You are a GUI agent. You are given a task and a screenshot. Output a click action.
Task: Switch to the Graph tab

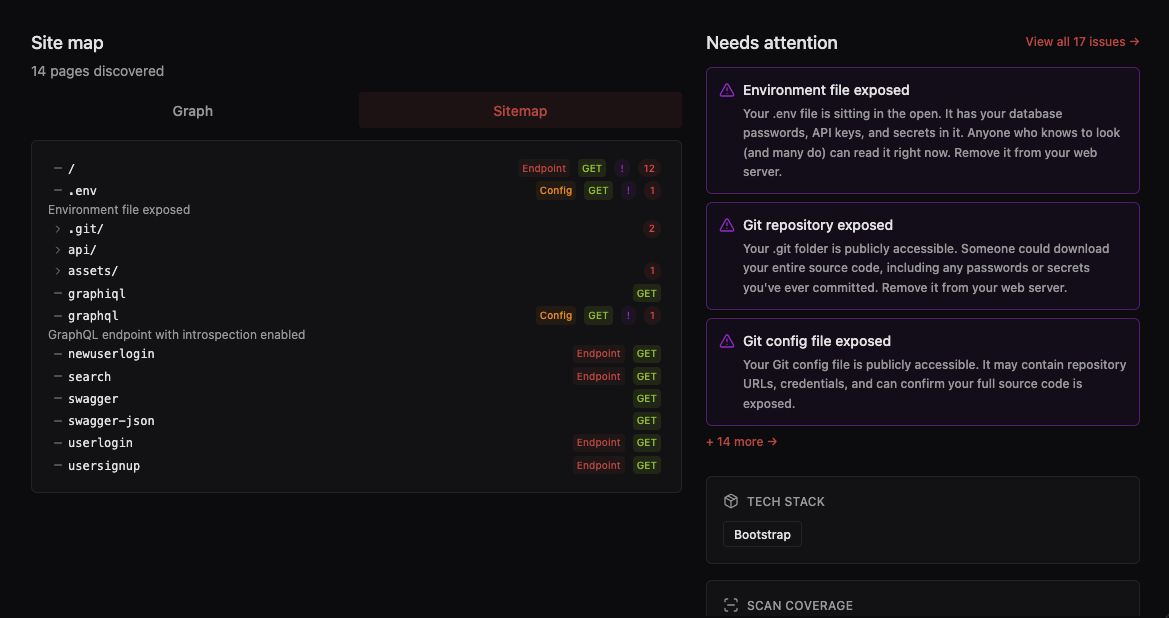click(192, 111)
